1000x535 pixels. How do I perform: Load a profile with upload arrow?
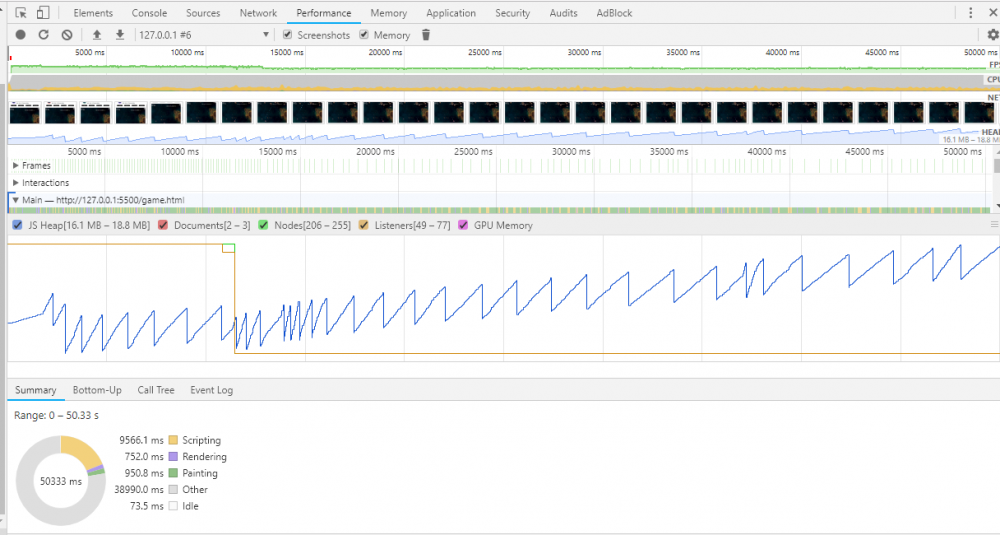(97, 35)
